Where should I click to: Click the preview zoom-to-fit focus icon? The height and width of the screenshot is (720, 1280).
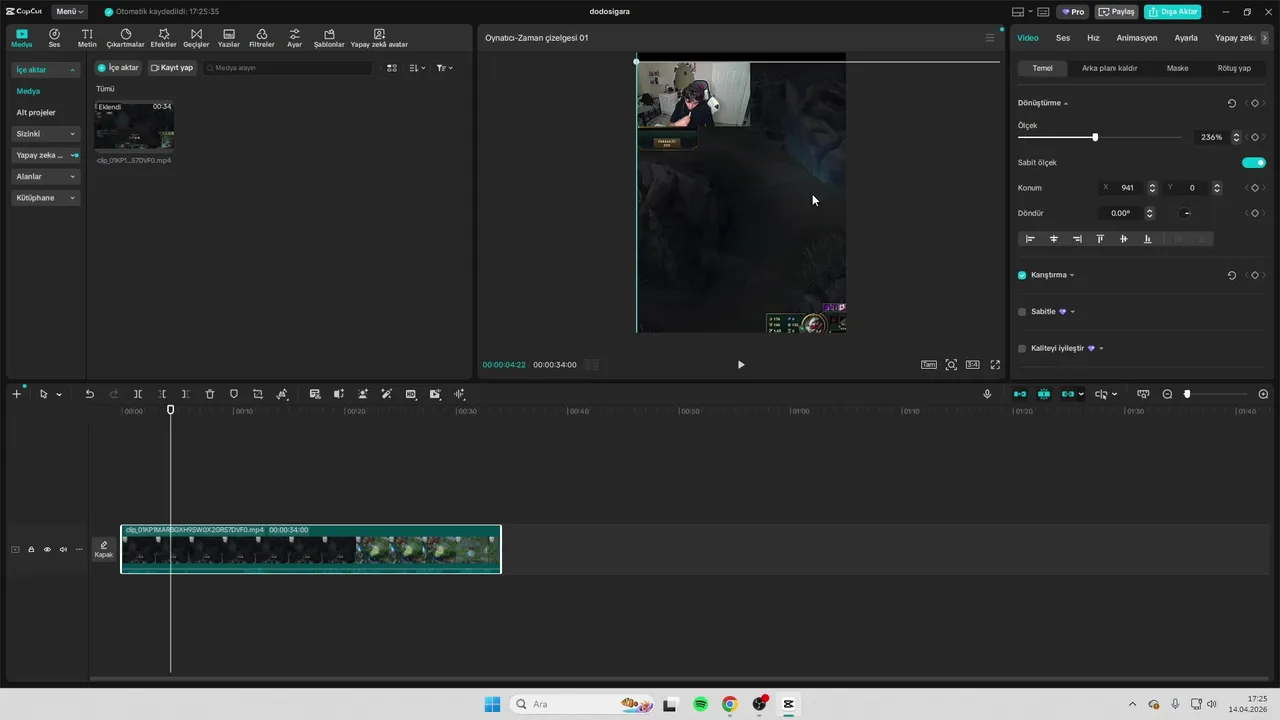[951, 365]
